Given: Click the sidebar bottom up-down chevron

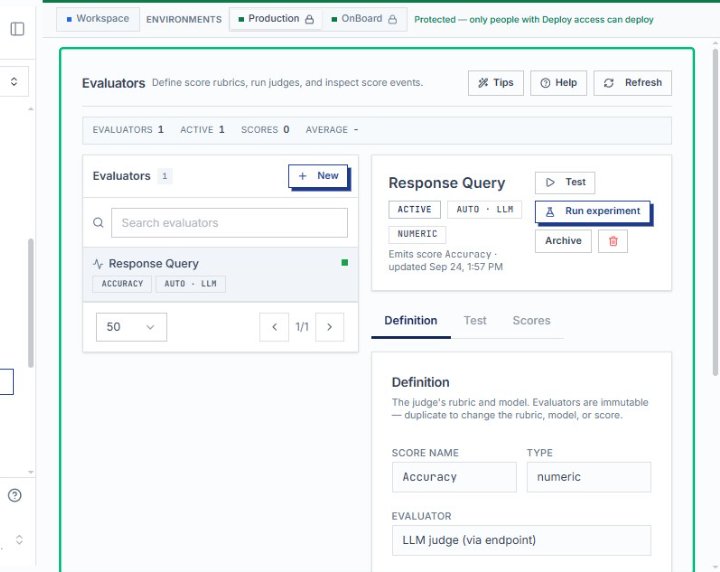Looking at the screenshot, I should (19, 539).
